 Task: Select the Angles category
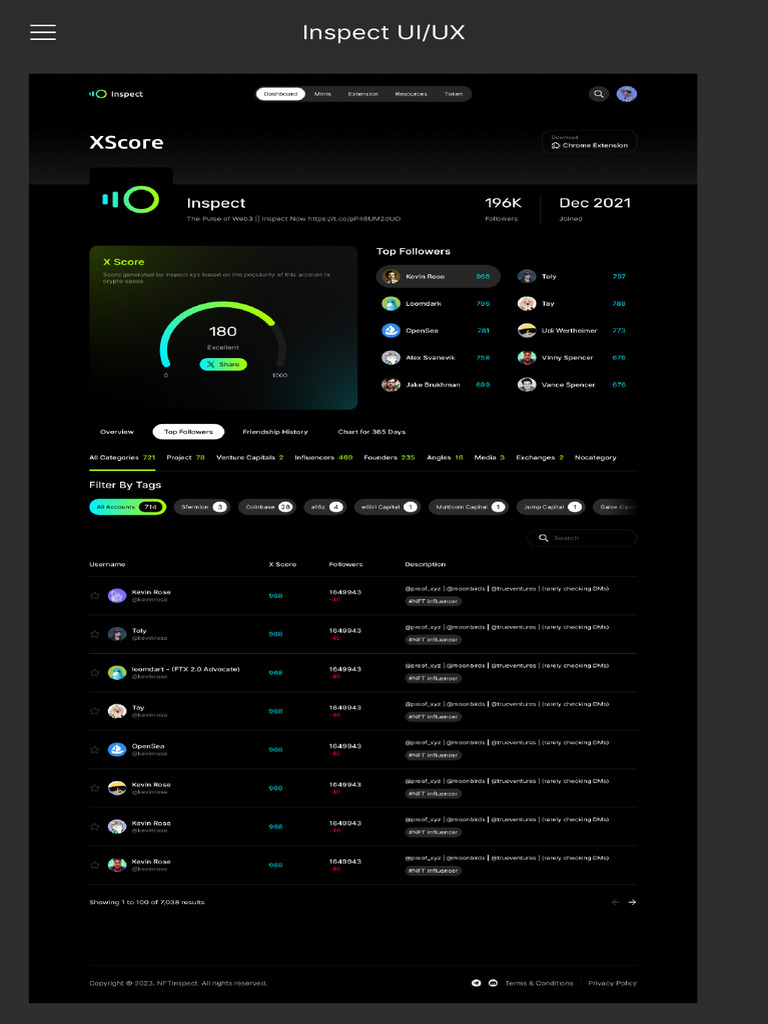coord(445,458)
